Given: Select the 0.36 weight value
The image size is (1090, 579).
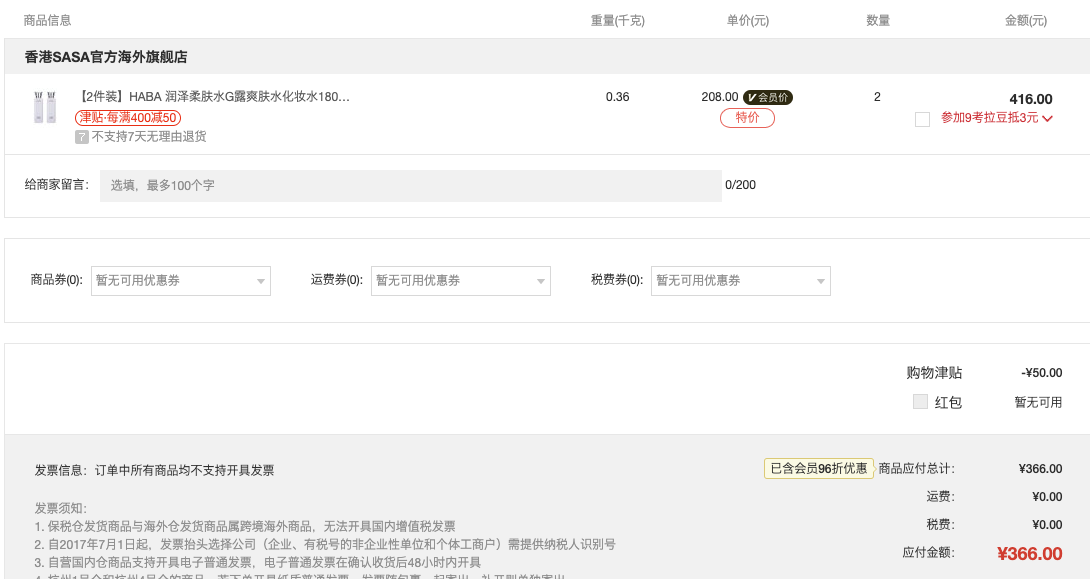Looking at the screenshot, I should tap(617, 97).
